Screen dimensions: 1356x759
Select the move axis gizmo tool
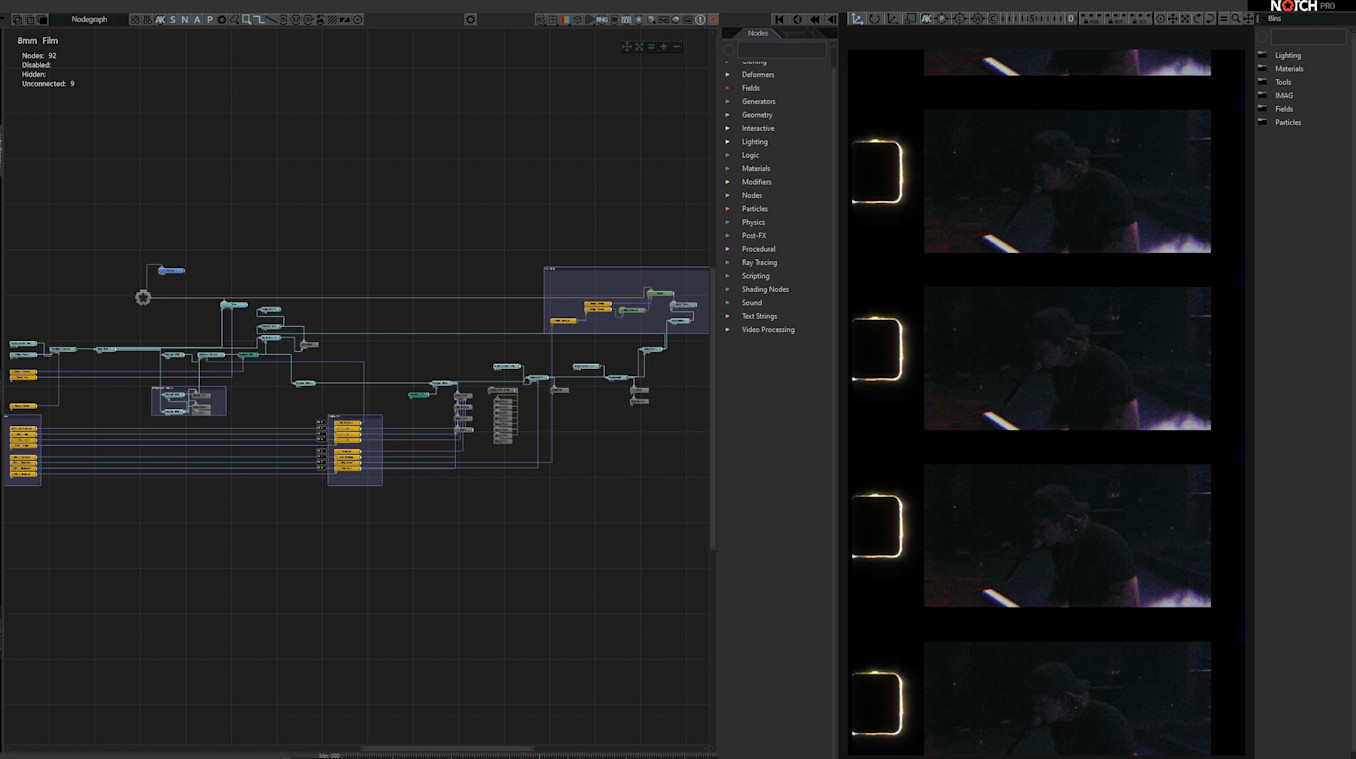[x=858, y=19]
